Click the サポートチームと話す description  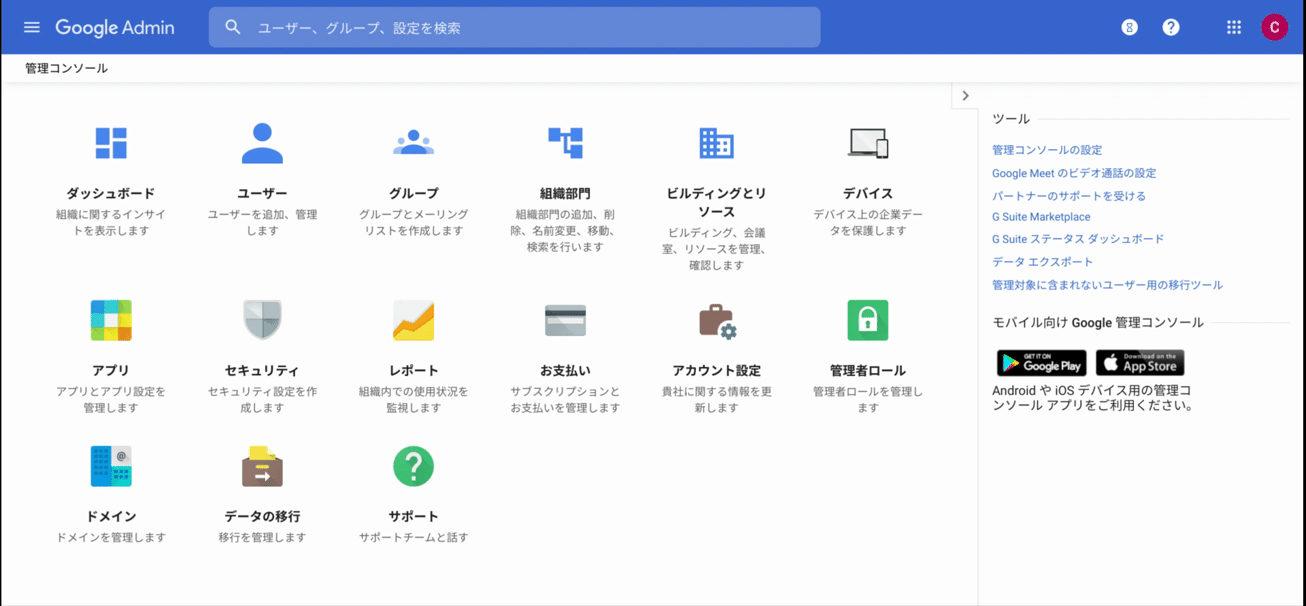click(413, 537)
